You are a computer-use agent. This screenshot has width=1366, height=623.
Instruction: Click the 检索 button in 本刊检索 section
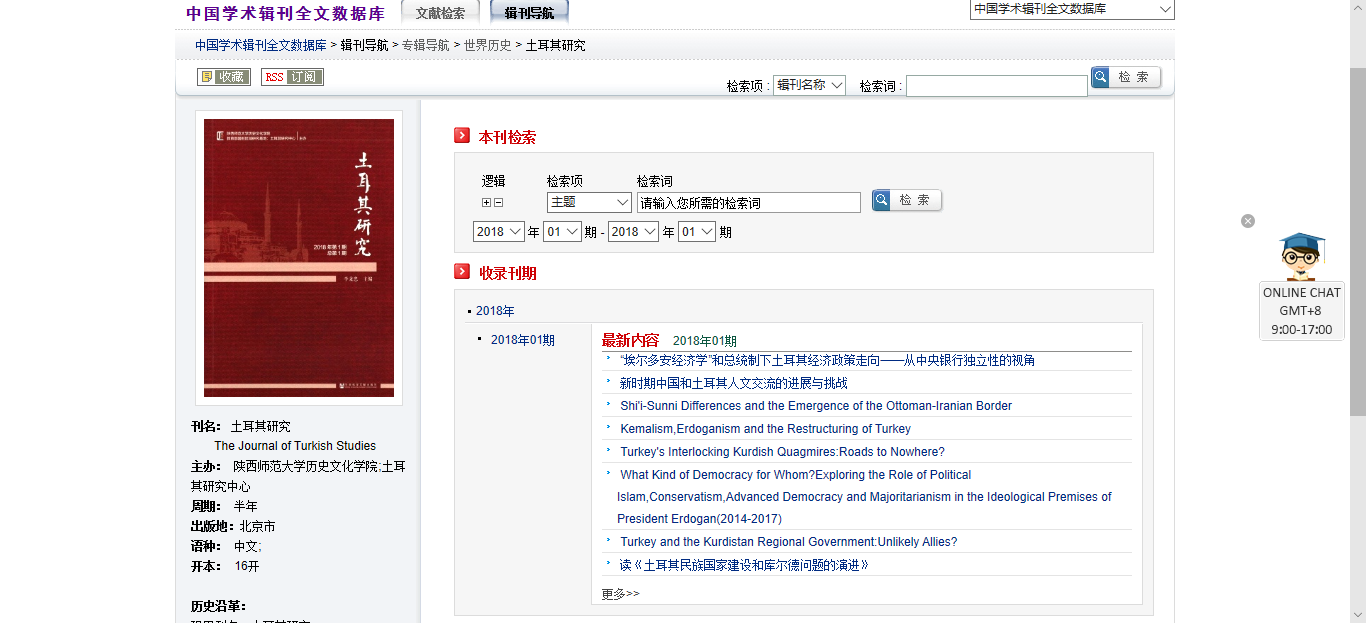pos(906,201)
